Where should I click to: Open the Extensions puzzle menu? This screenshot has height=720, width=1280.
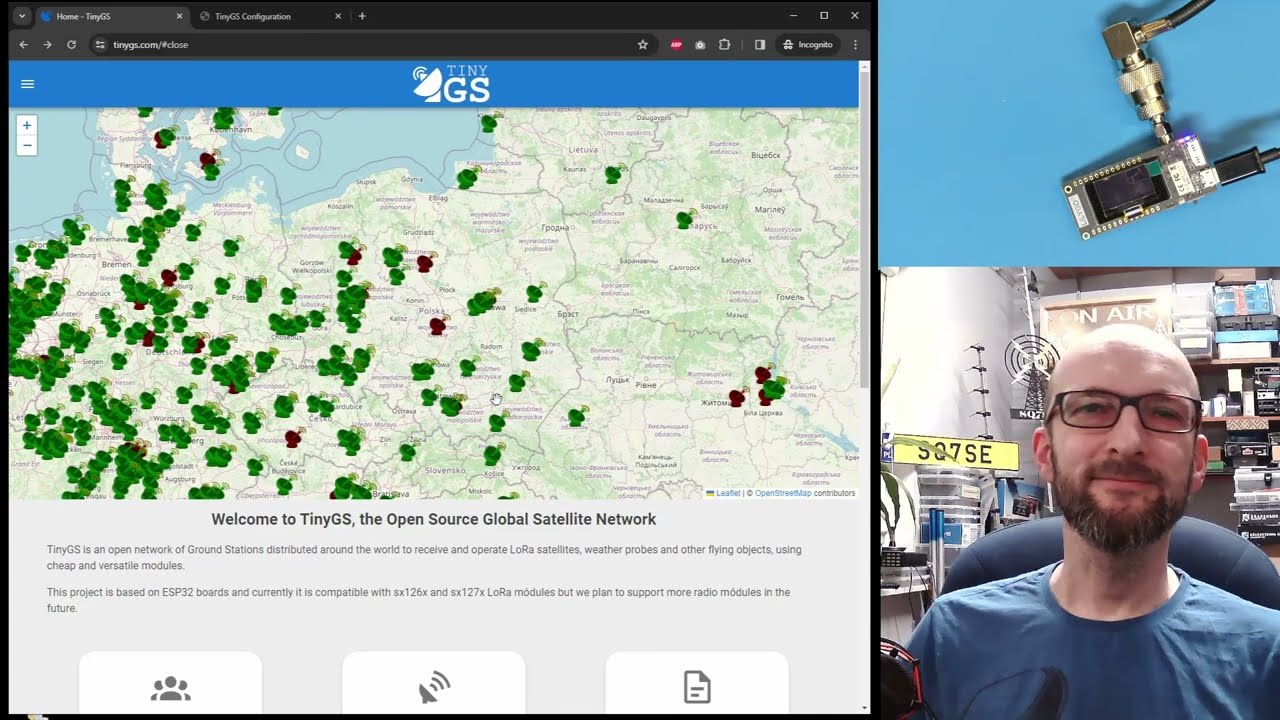coord(725,44)
